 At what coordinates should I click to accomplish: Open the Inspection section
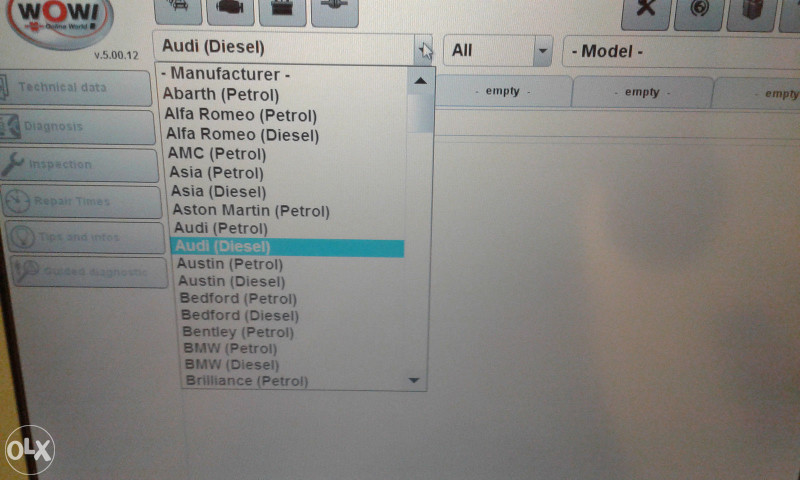click(79, 165)
